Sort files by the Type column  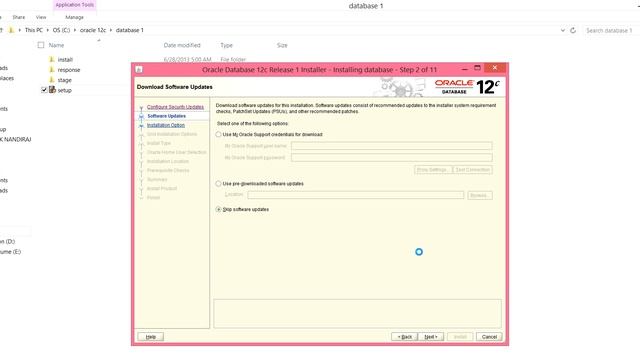tap(227, 45)
